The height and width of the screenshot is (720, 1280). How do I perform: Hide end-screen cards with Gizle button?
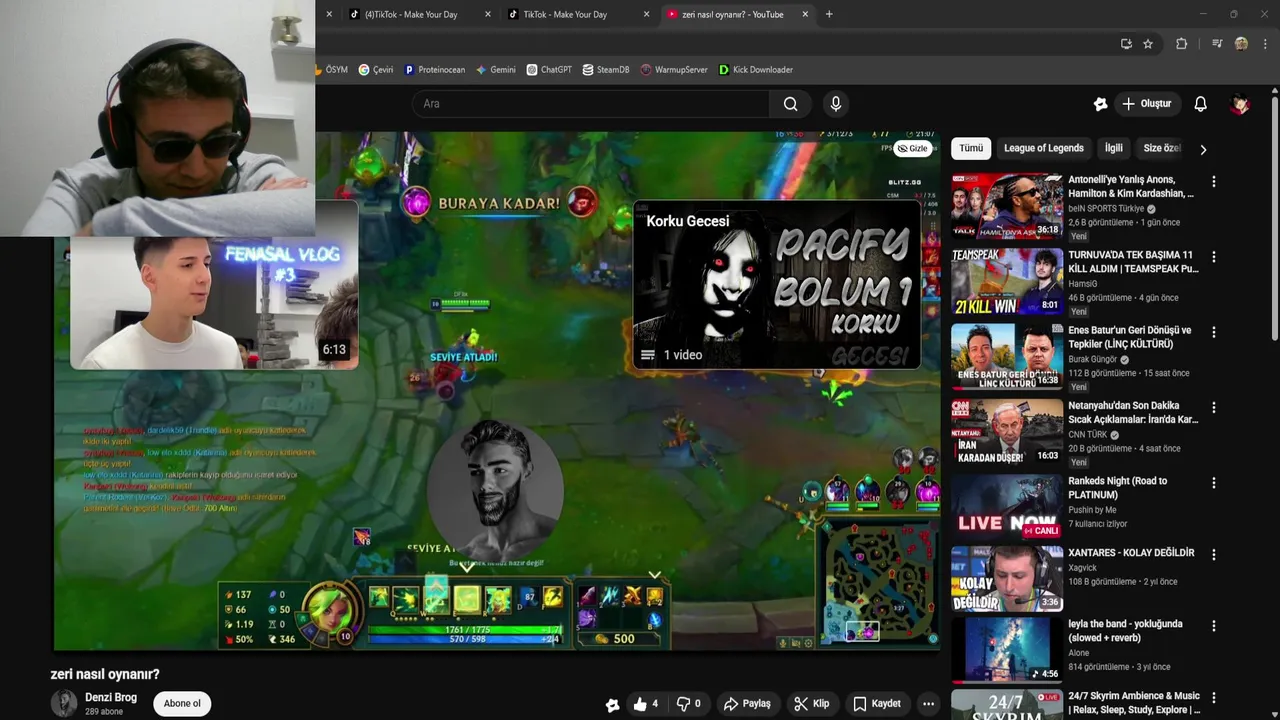tap(912, 148)
